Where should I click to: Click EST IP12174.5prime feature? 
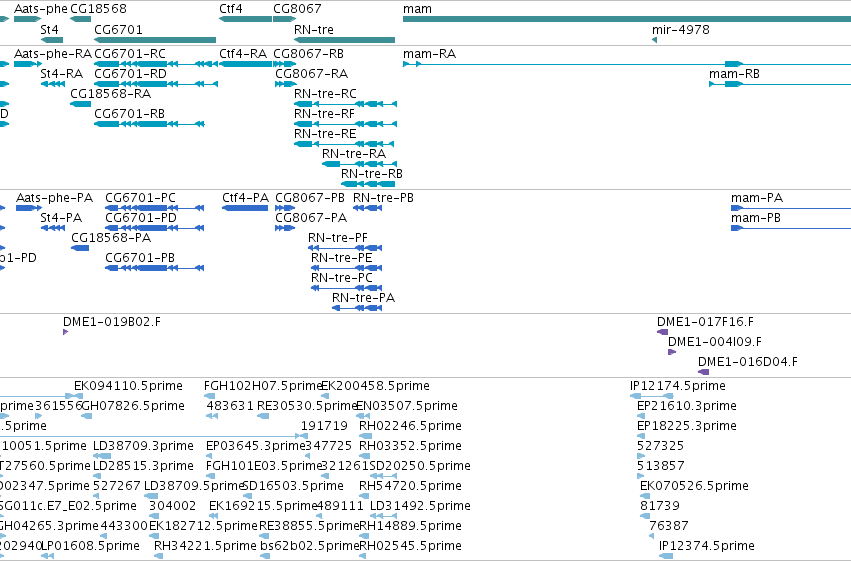pyautogui.click(x=652, y=396)
